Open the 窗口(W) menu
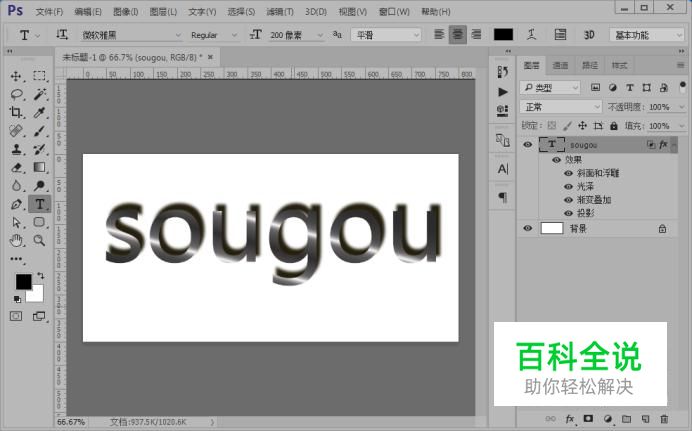 pyautogui.click(x=394, y=11)
